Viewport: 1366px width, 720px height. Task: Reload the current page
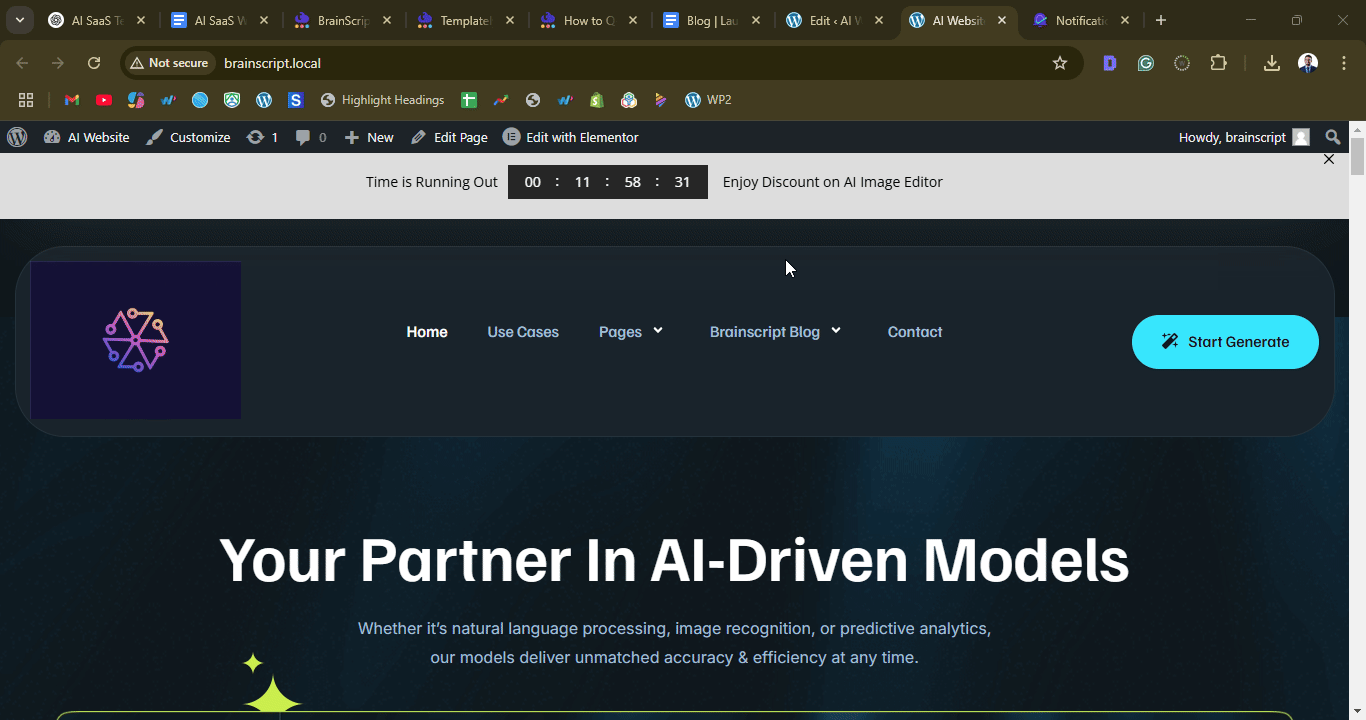94,63
